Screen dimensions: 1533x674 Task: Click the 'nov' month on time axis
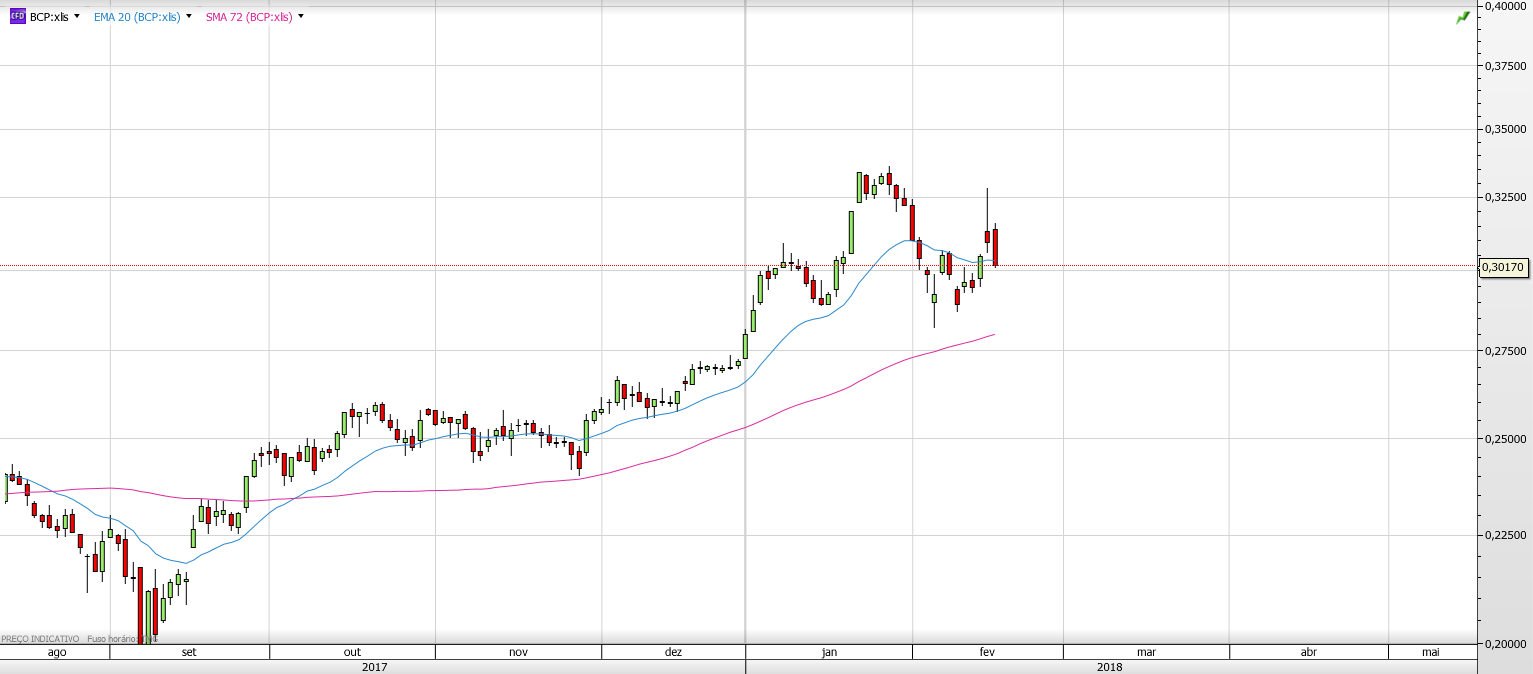(518, 652)
